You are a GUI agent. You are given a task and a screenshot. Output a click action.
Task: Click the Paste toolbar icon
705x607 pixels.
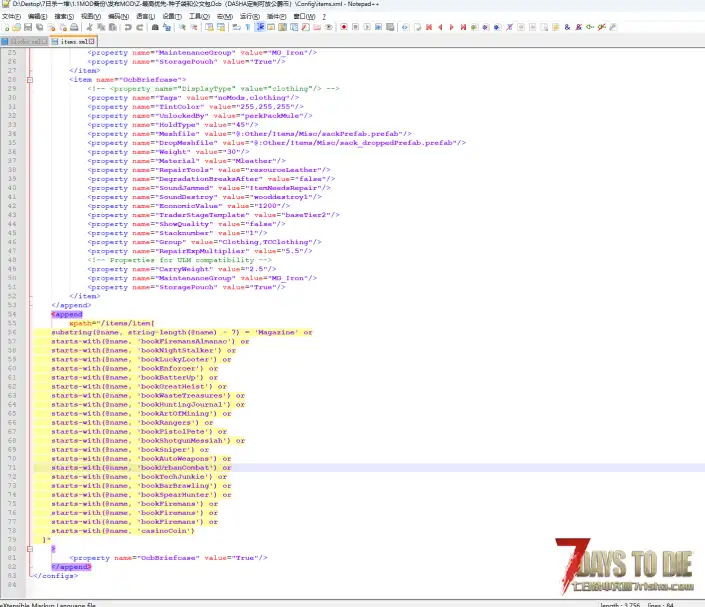[x=113, y=27]
